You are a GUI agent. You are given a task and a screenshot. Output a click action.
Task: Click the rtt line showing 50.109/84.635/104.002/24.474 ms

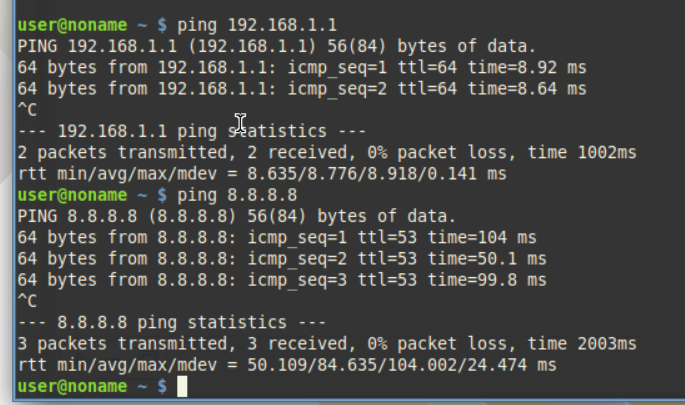click(287, 365)
